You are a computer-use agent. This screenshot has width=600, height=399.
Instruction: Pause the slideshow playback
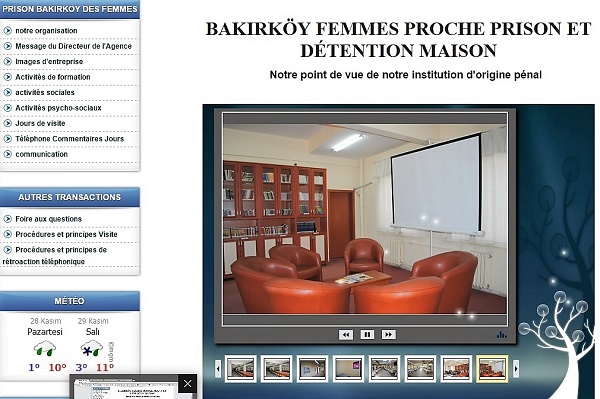pyautogui.click(x=367, y=335)
